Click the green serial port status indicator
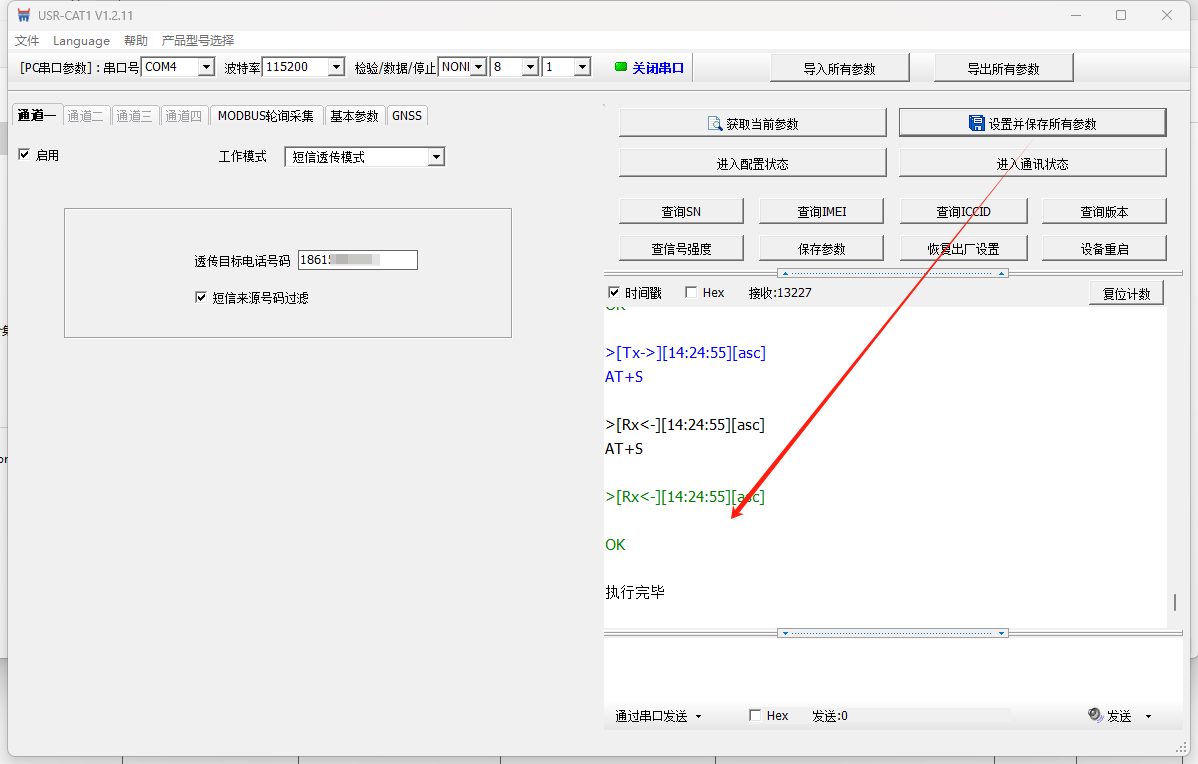Viewport: 1198px width, 764px height. coord(621,67)
